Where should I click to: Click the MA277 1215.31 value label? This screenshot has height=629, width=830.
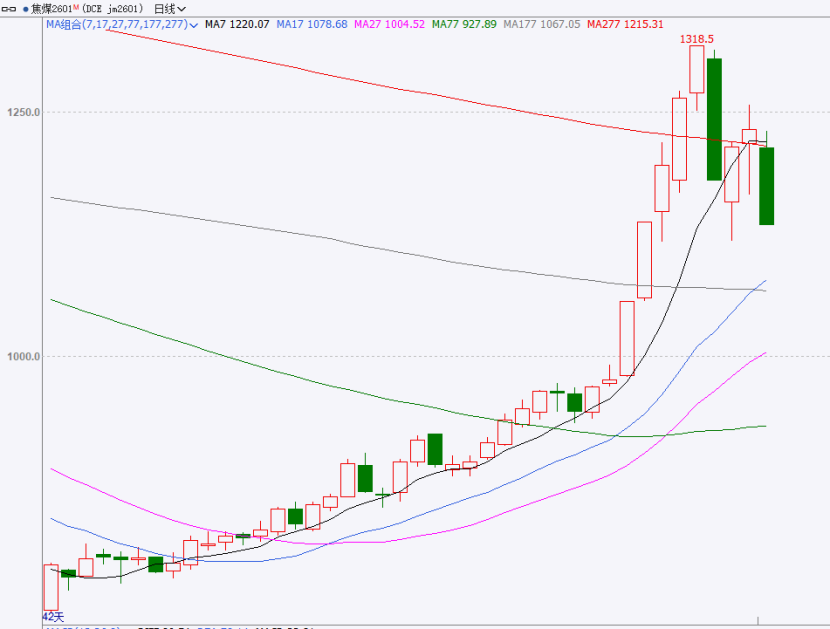pyautogui.click(x=625, y=24)
